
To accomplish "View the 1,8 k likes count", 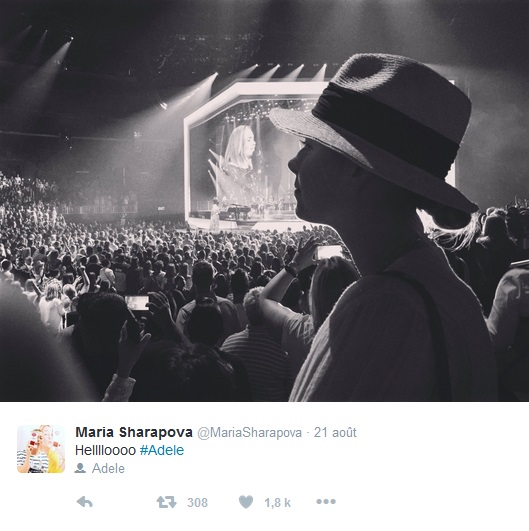I will 277,503.
